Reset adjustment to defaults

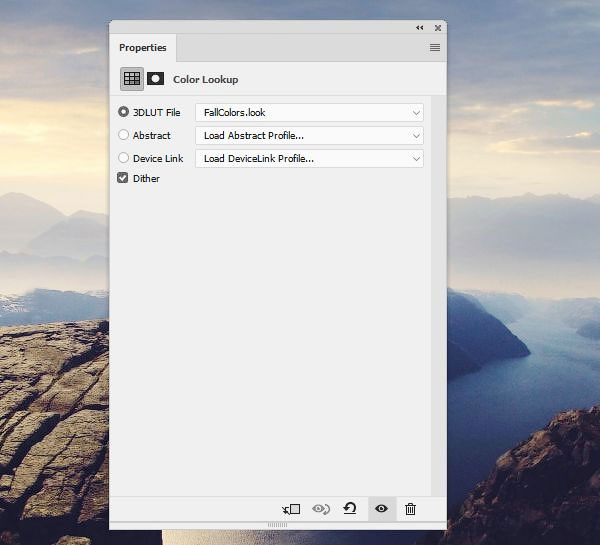point(350,509)
